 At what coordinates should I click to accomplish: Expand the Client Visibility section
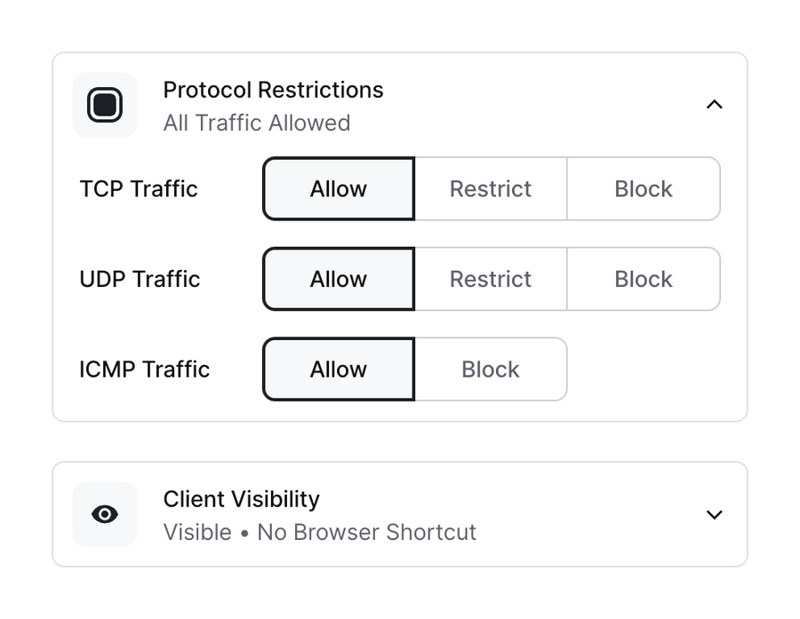click(713, 514)
